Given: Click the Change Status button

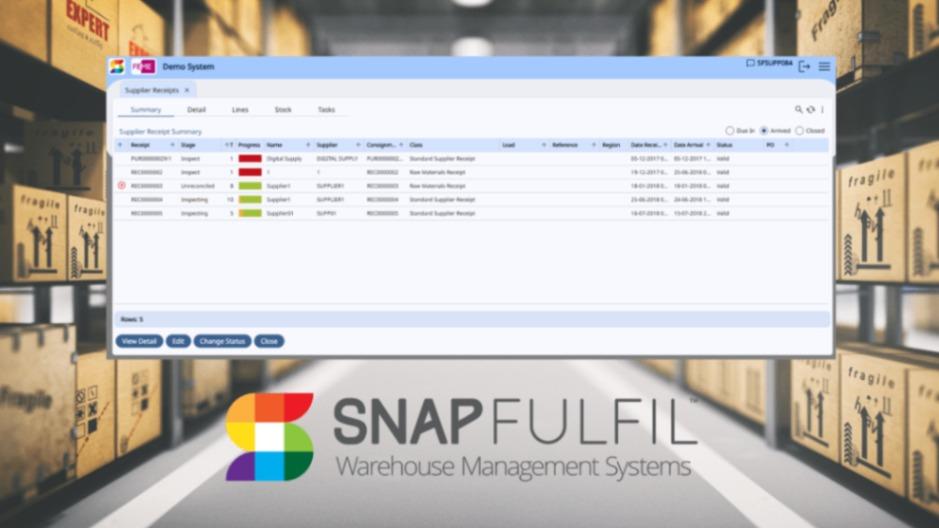Looking at the screenshot, I should 222,341.
